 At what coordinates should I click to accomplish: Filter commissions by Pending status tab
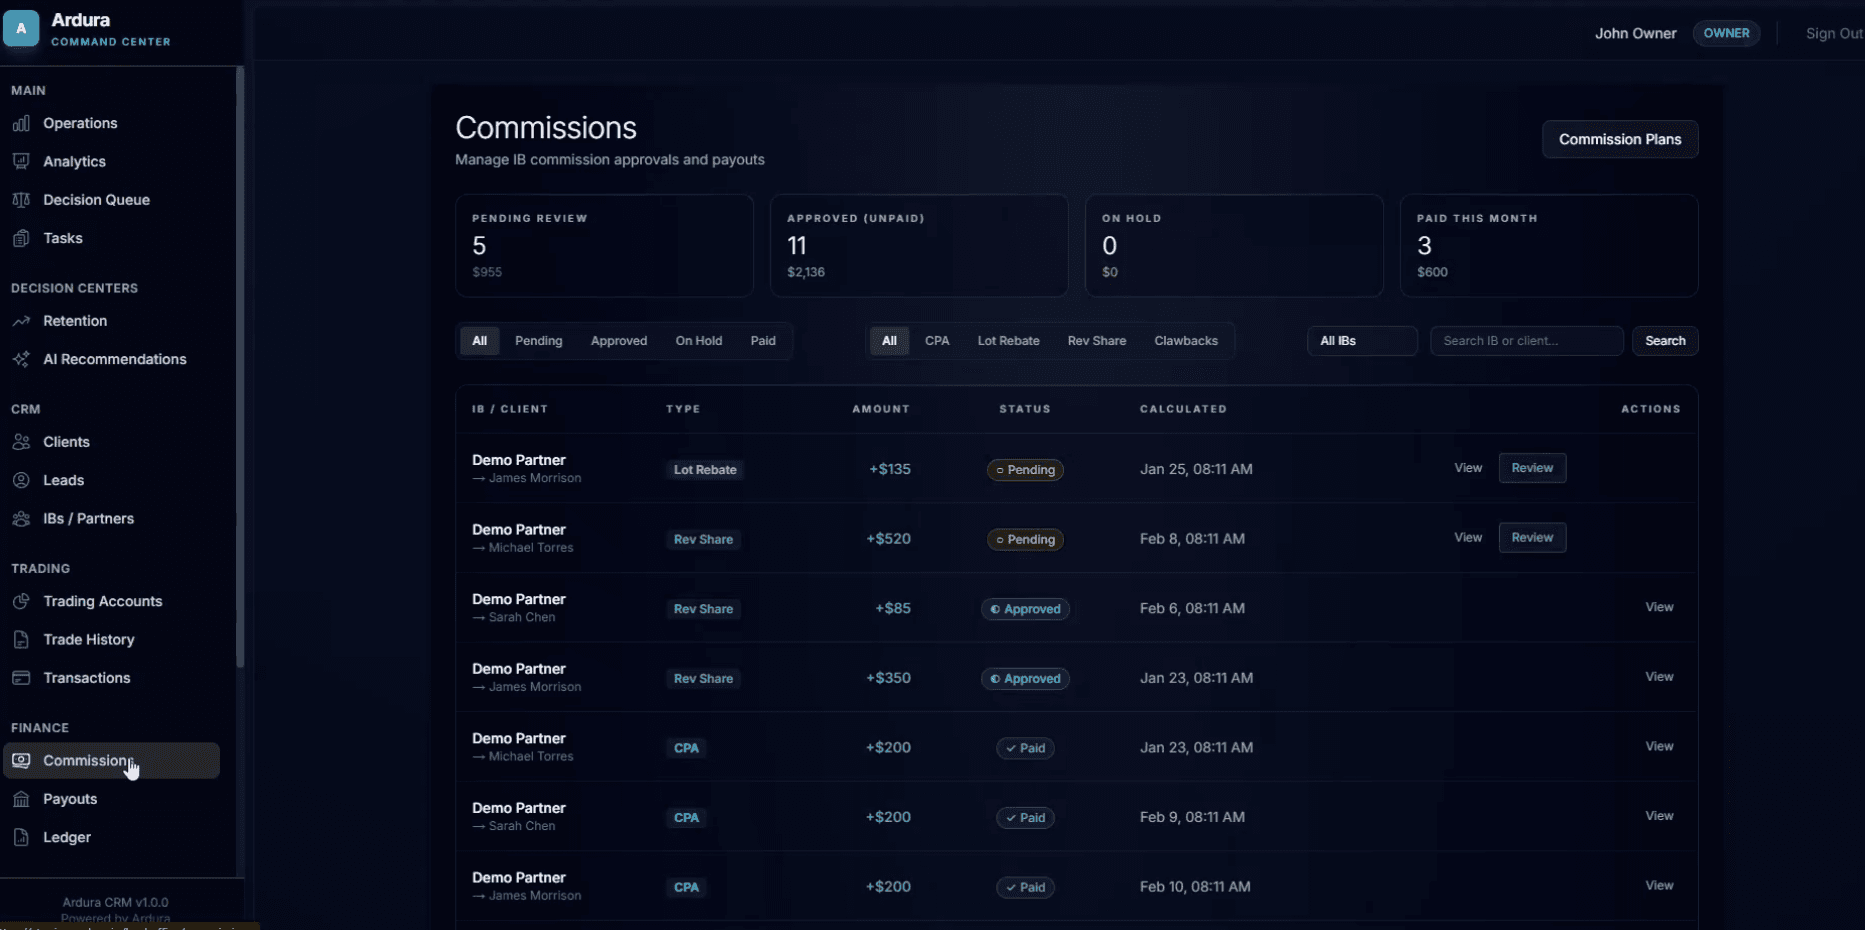point(538,341)
